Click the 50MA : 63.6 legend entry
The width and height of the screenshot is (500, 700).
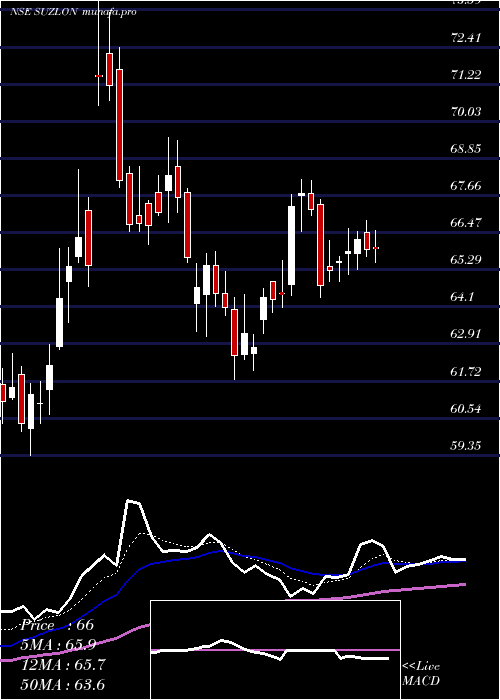click(x=63, y=684)
